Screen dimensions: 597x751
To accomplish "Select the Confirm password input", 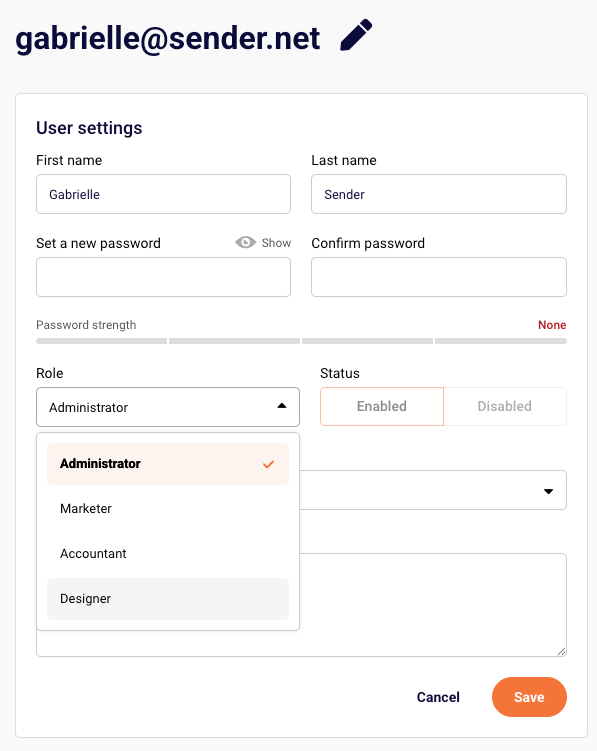I will (x=439, y=277).
